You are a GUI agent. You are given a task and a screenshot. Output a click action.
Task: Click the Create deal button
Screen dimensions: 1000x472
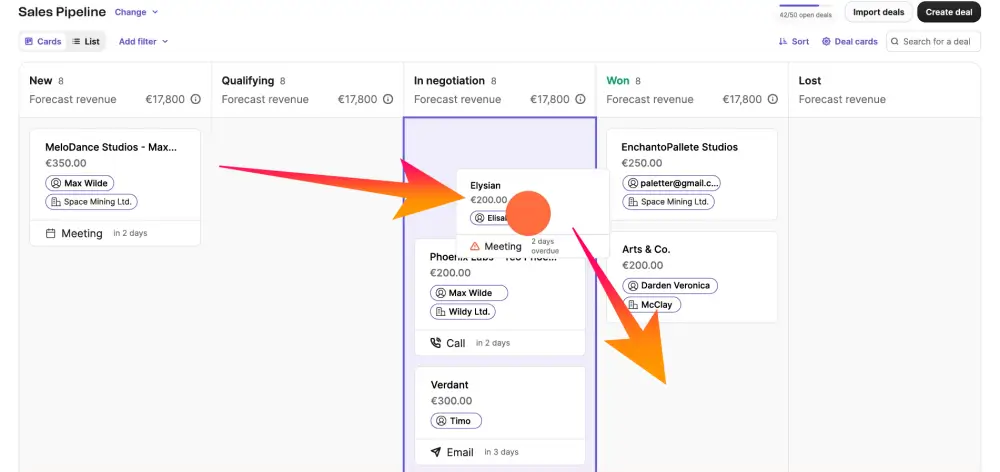(948, 12)
